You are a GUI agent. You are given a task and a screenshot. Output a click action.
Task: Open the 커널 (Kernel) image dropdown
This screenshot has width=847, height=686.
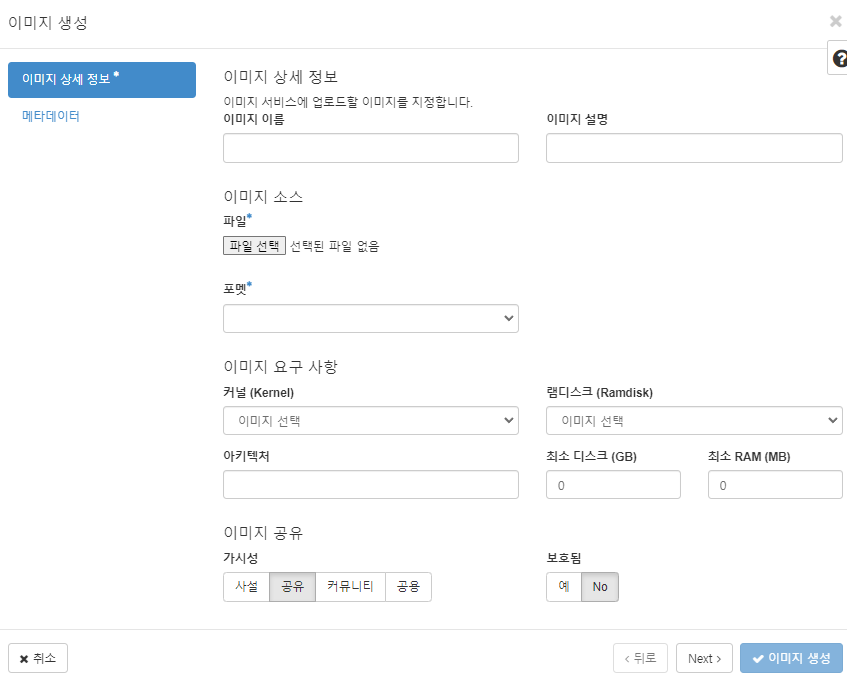(371, 421)
